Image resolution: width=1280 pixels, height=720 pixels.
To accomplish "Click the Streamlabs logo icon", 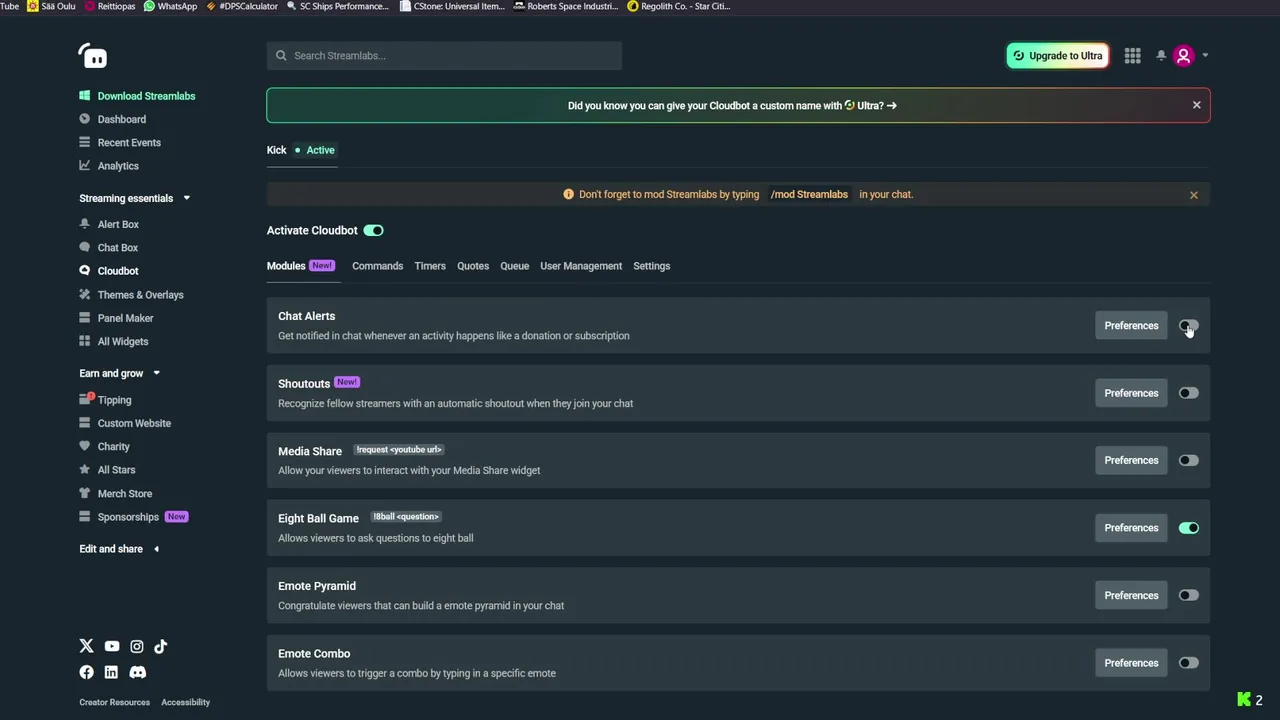I will [x=93, y=56].
